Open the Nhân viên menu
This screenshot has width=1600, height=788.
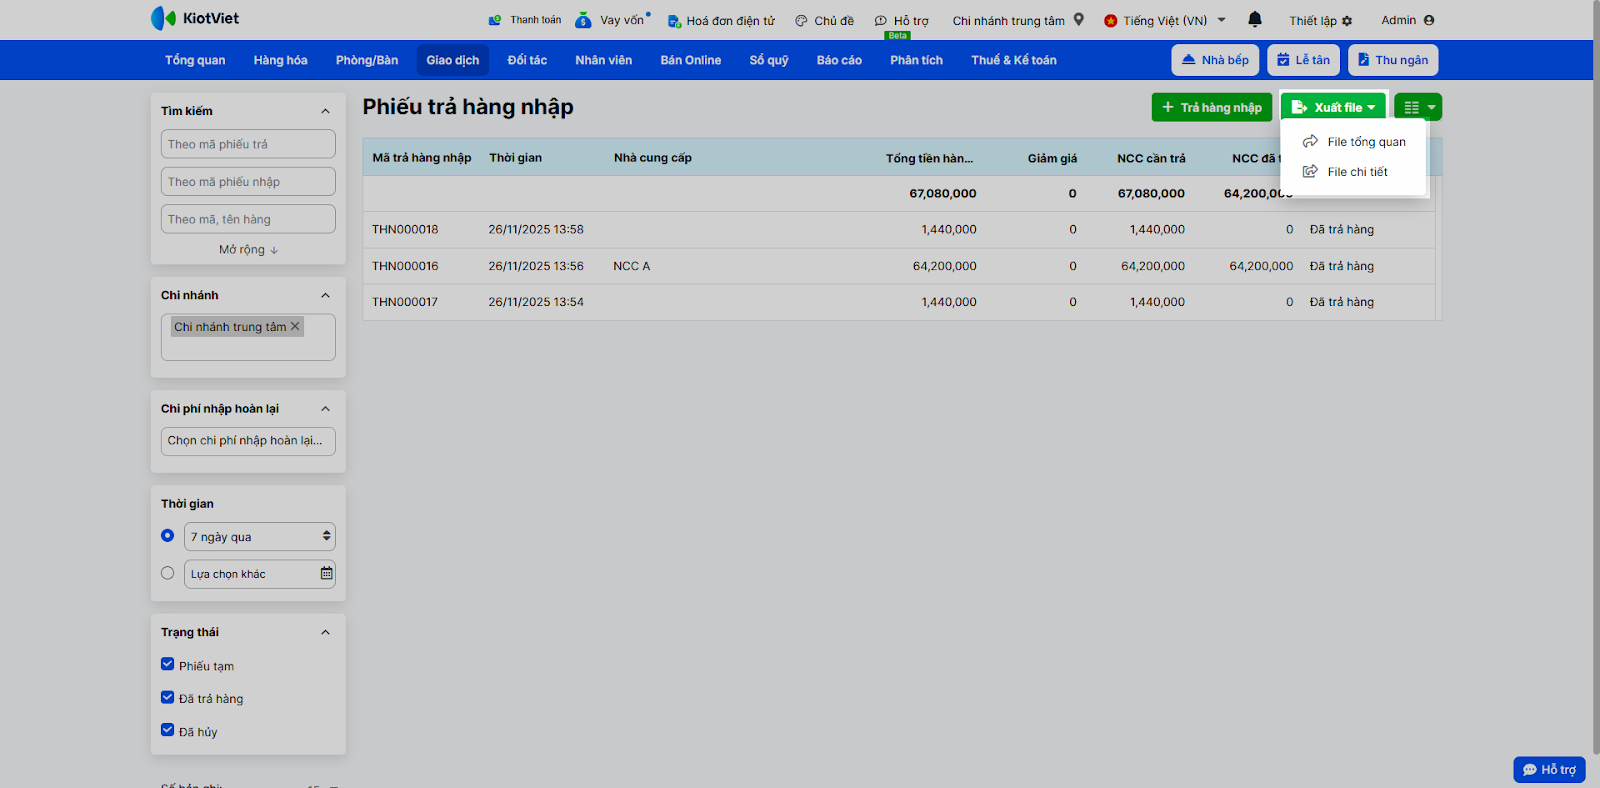pyautogui.click(x=604, y=60)
